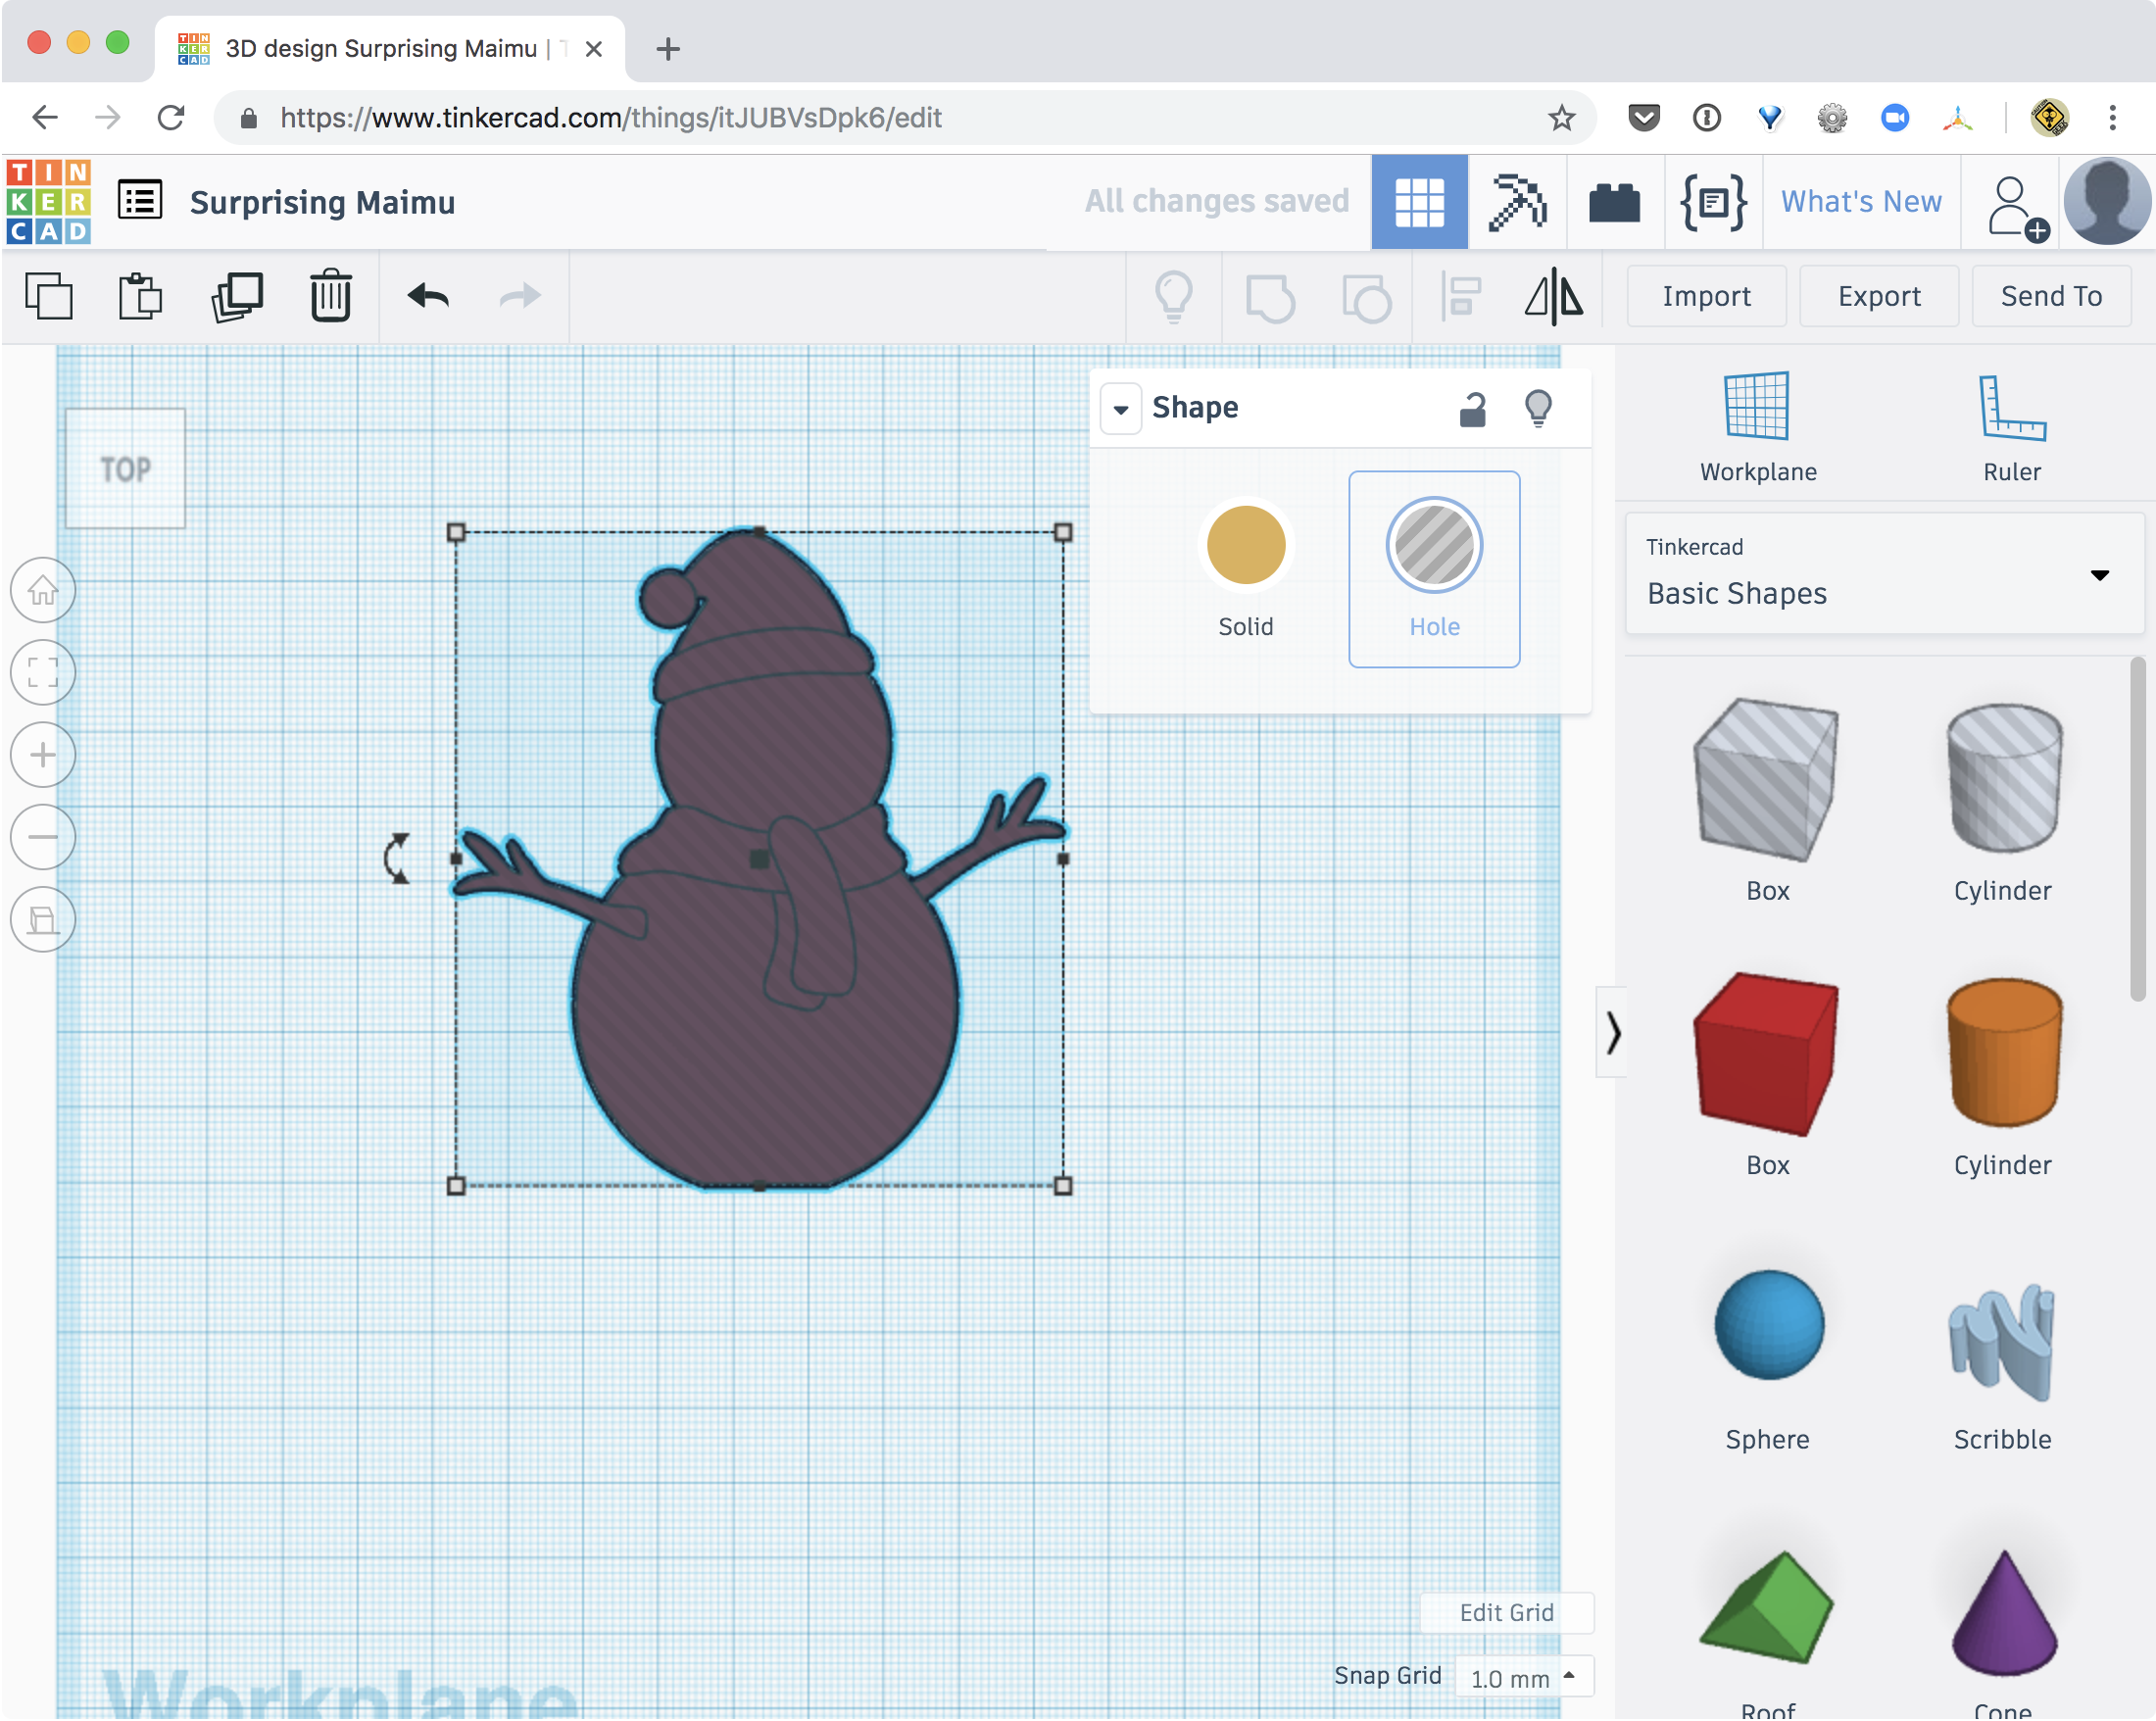Switch to the 3D design Surprising Maimu tab
The height and width of the screenshot is (1721, 2156).
click(x=380, y=48)
